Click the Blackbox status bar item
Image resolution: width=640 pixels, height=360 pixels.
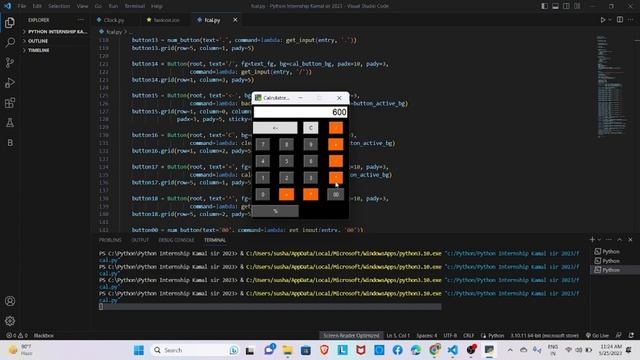point(44,336)
